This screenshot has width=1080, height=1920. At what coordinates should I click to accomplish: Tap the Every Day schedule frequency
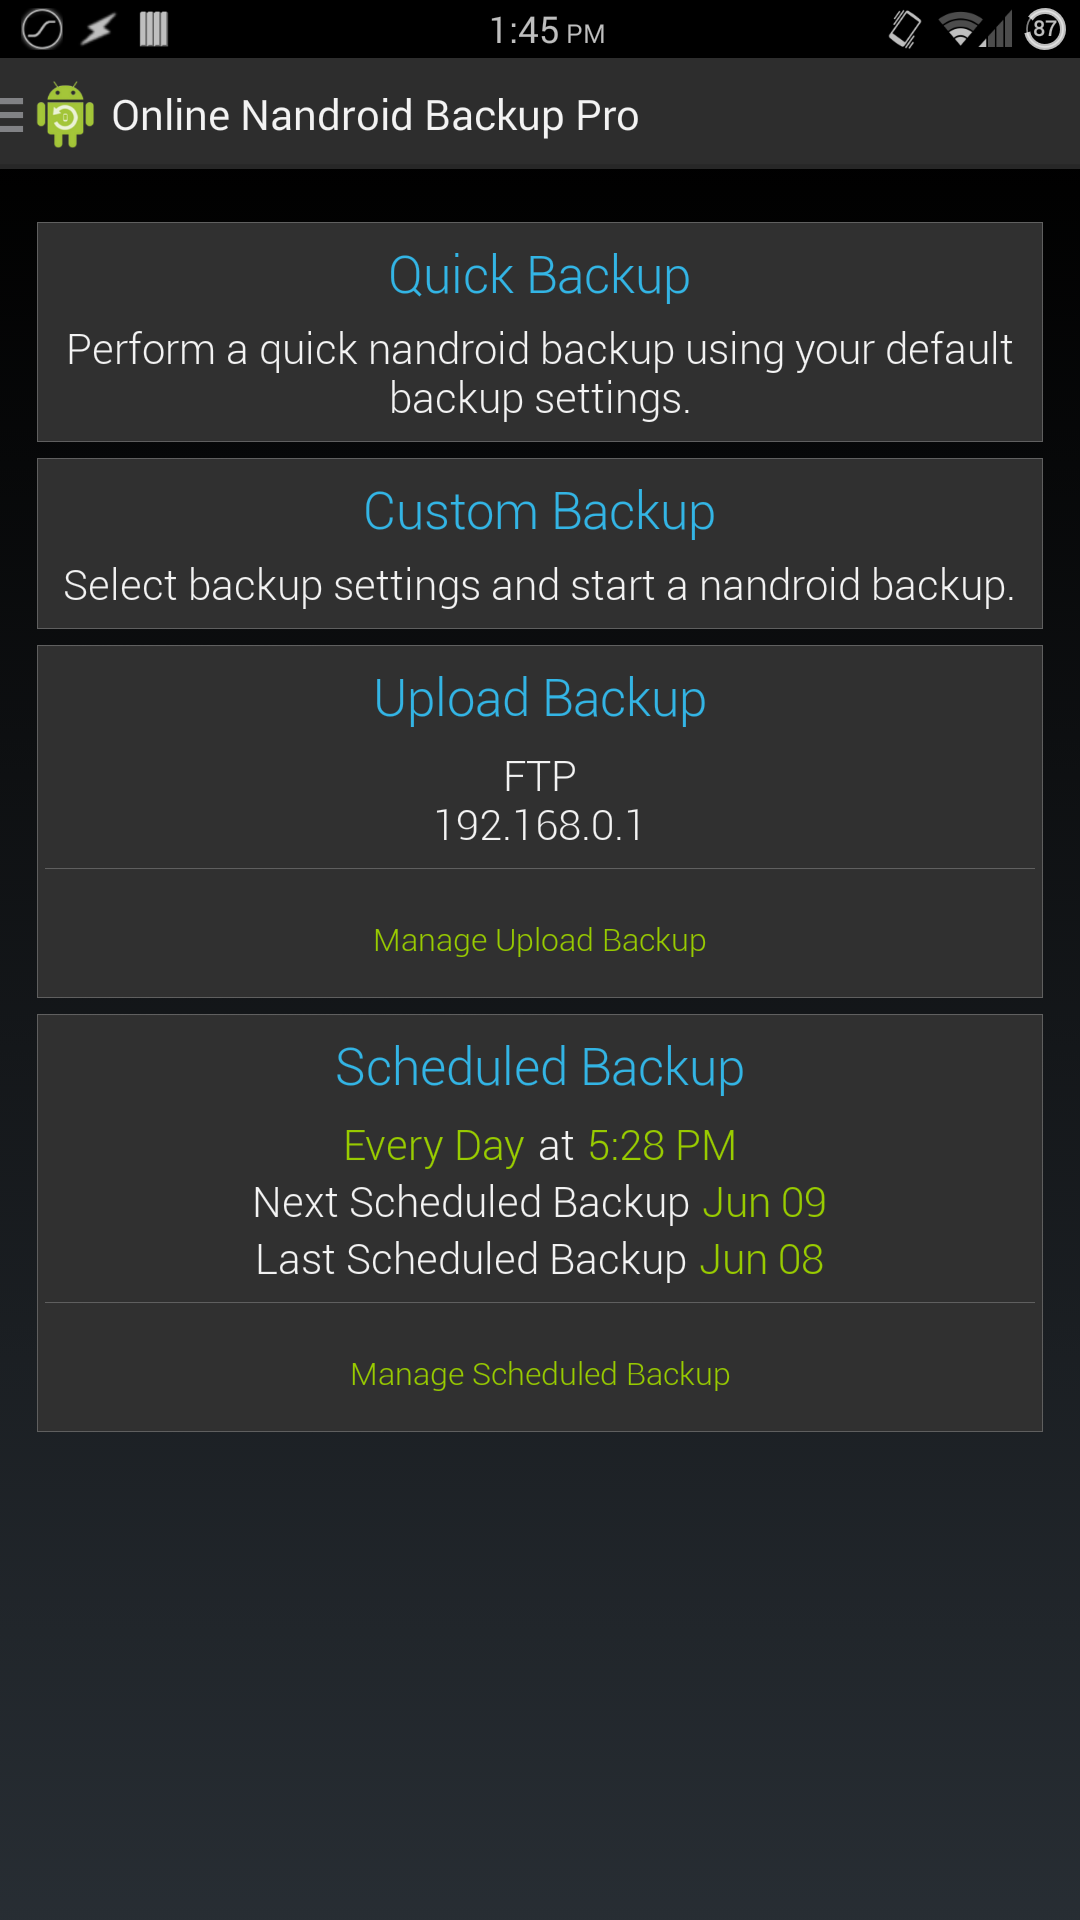pyautogui.click(x=433, y=1145)
